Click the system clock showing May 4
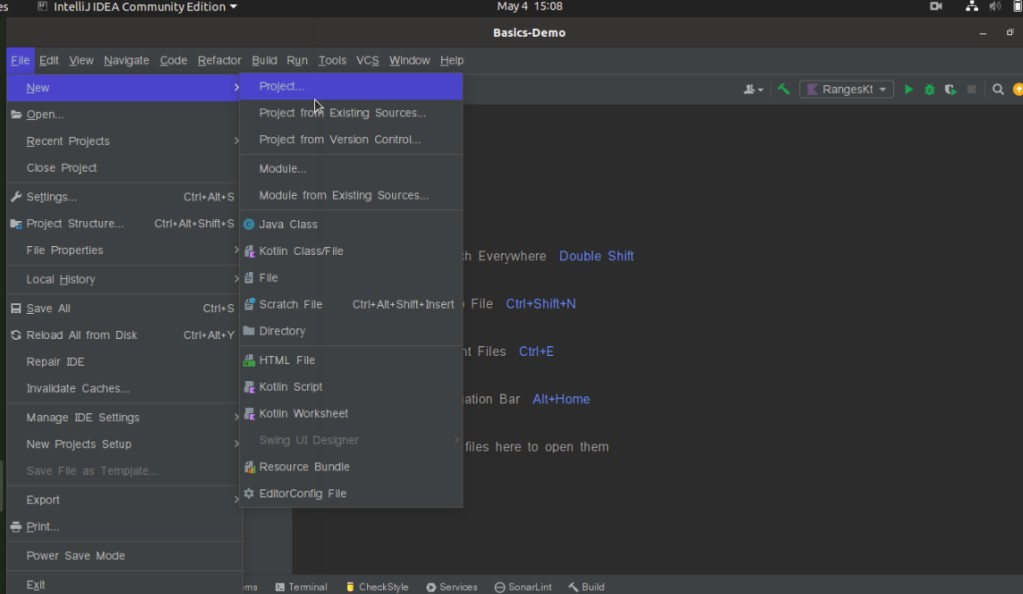Image resolution: width=1023 pixels, height=594 pixels. point(529,6)
